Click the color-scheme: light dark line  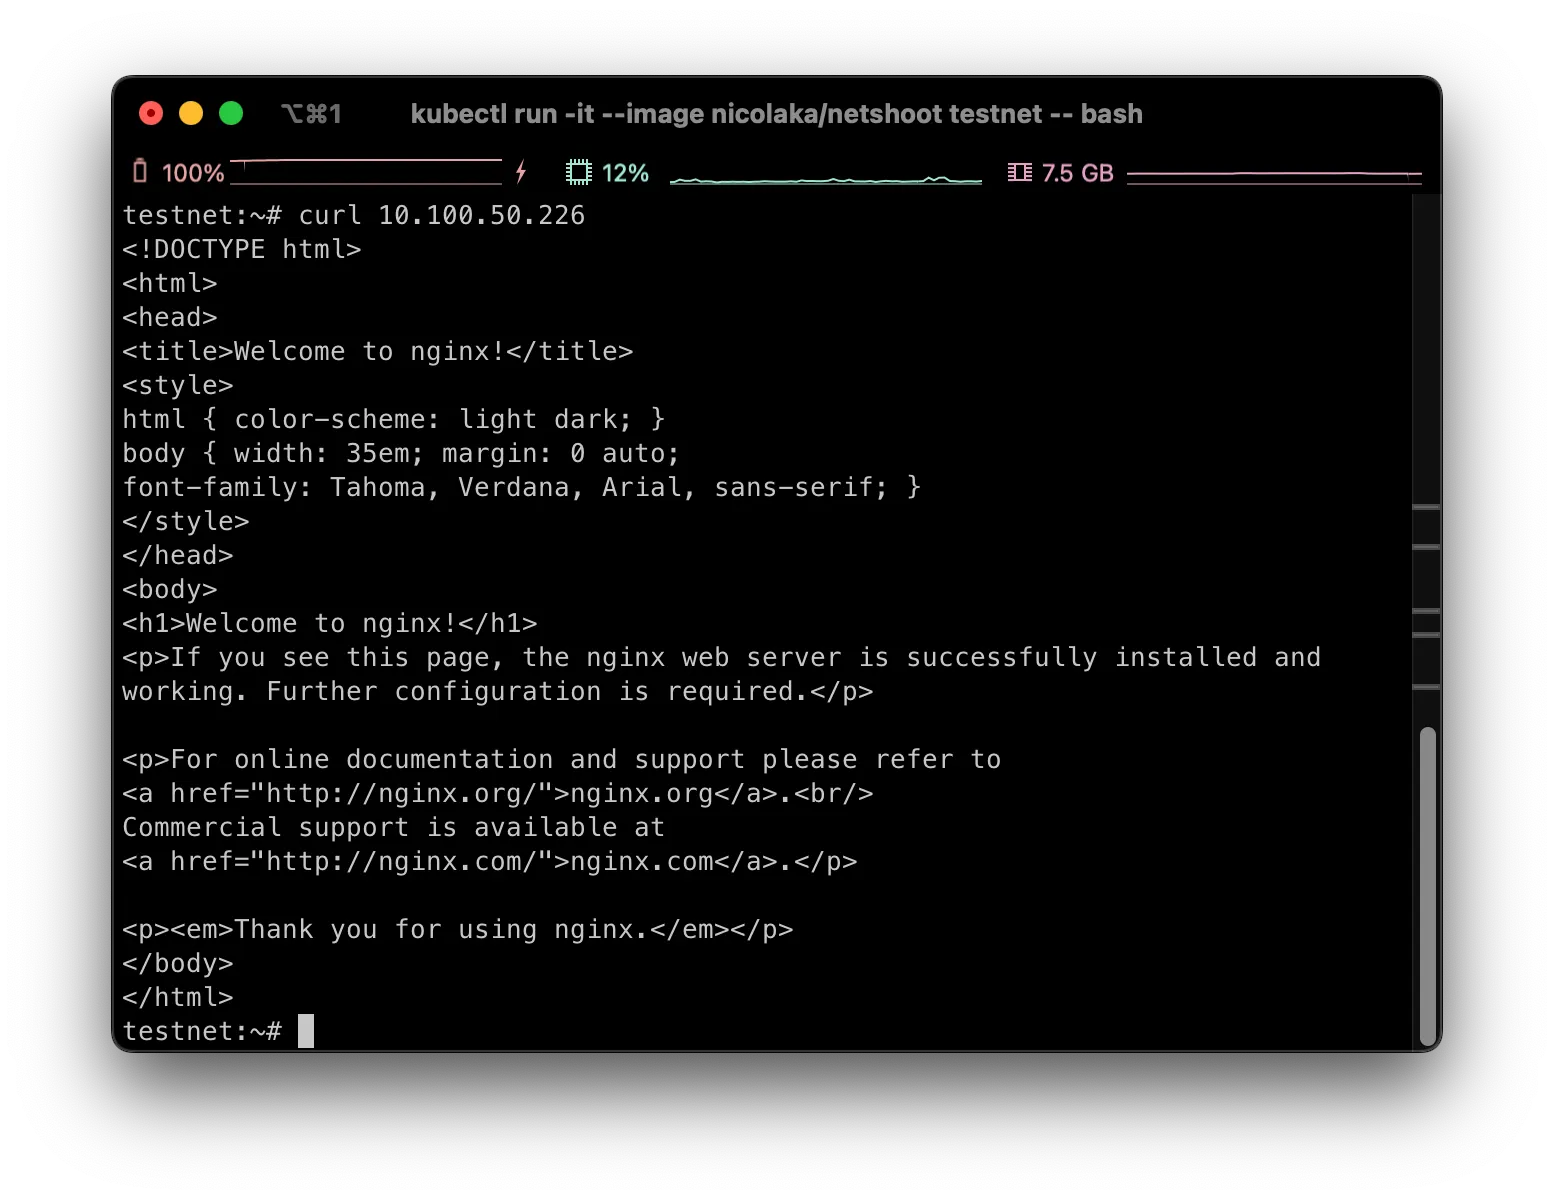(394, 419)
